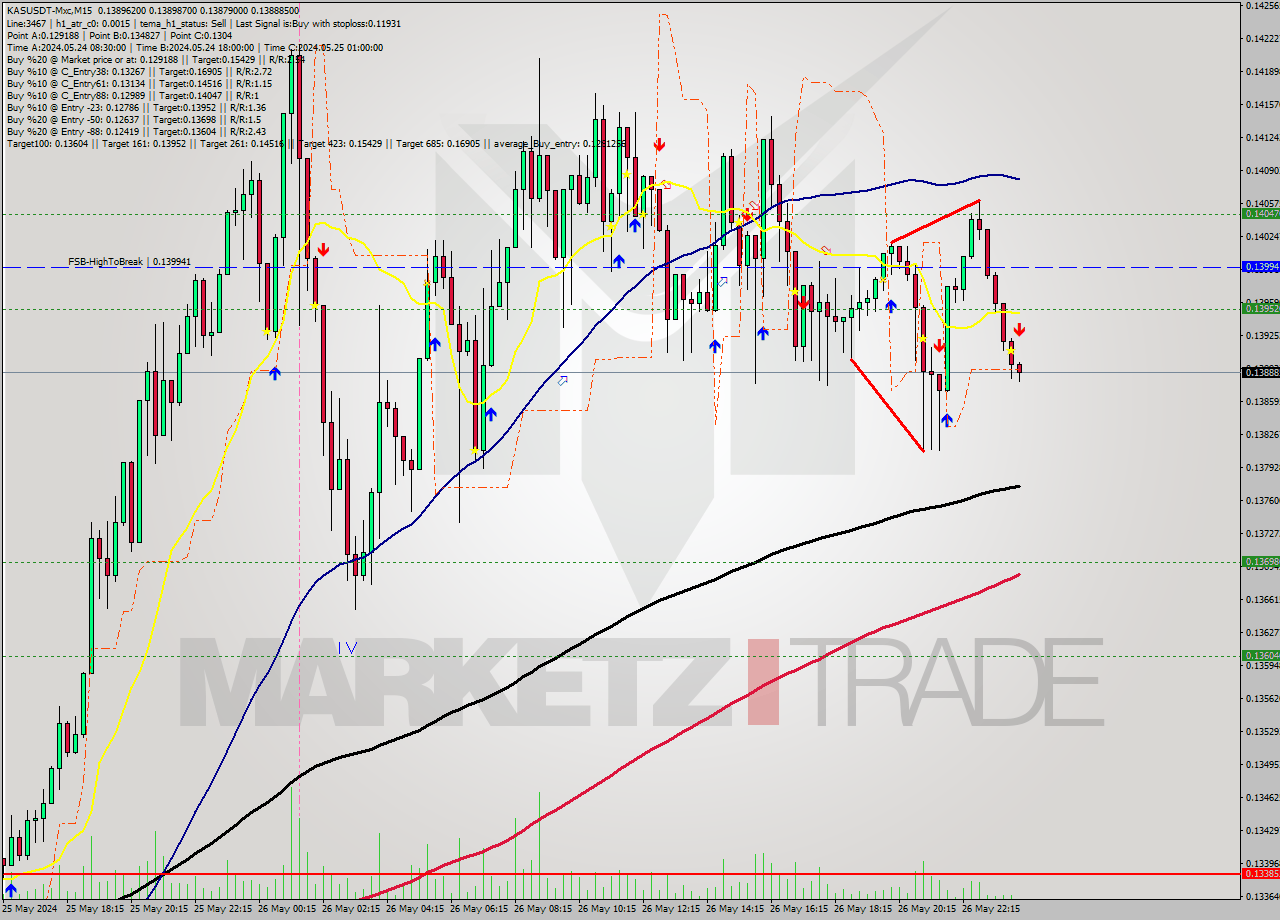This screenshot has width=1280, height=920.
Task: Click the 0.13792 price axis label
Action: [x=1262, y=468]
